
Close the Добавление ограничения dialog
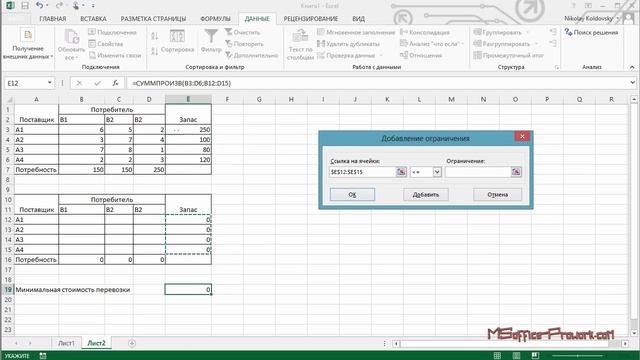click(522, 136)
